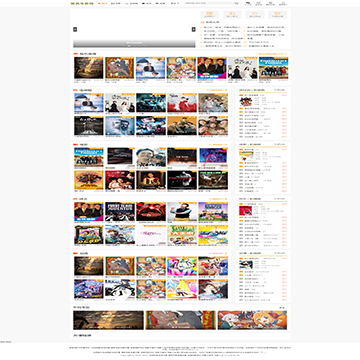Open the orange 'more' link of the TV series section
The image size is (360, 360).
click(x=217, y=90)
